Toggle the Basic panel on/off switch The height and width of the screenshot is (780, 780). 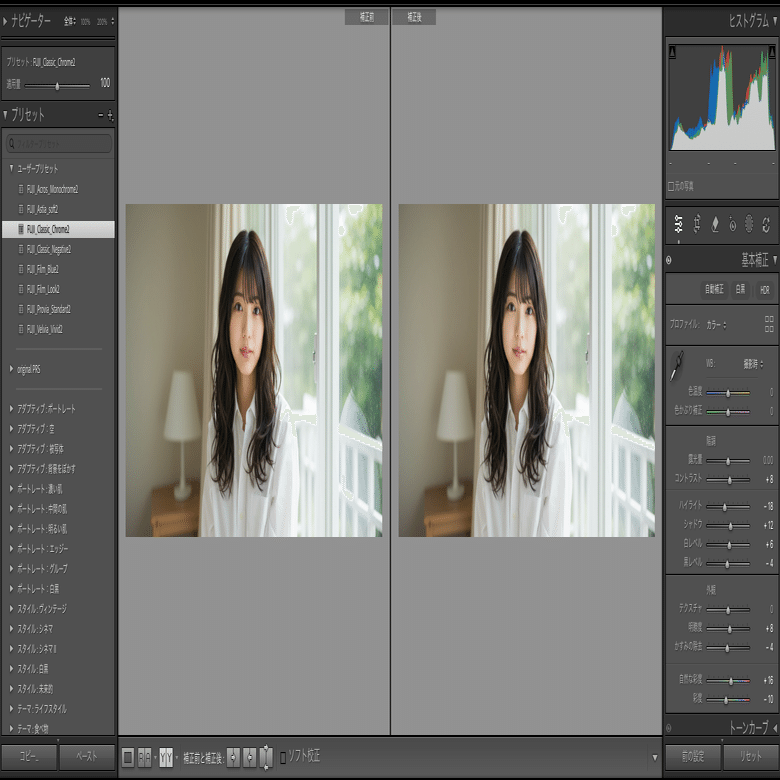point(669,260)
